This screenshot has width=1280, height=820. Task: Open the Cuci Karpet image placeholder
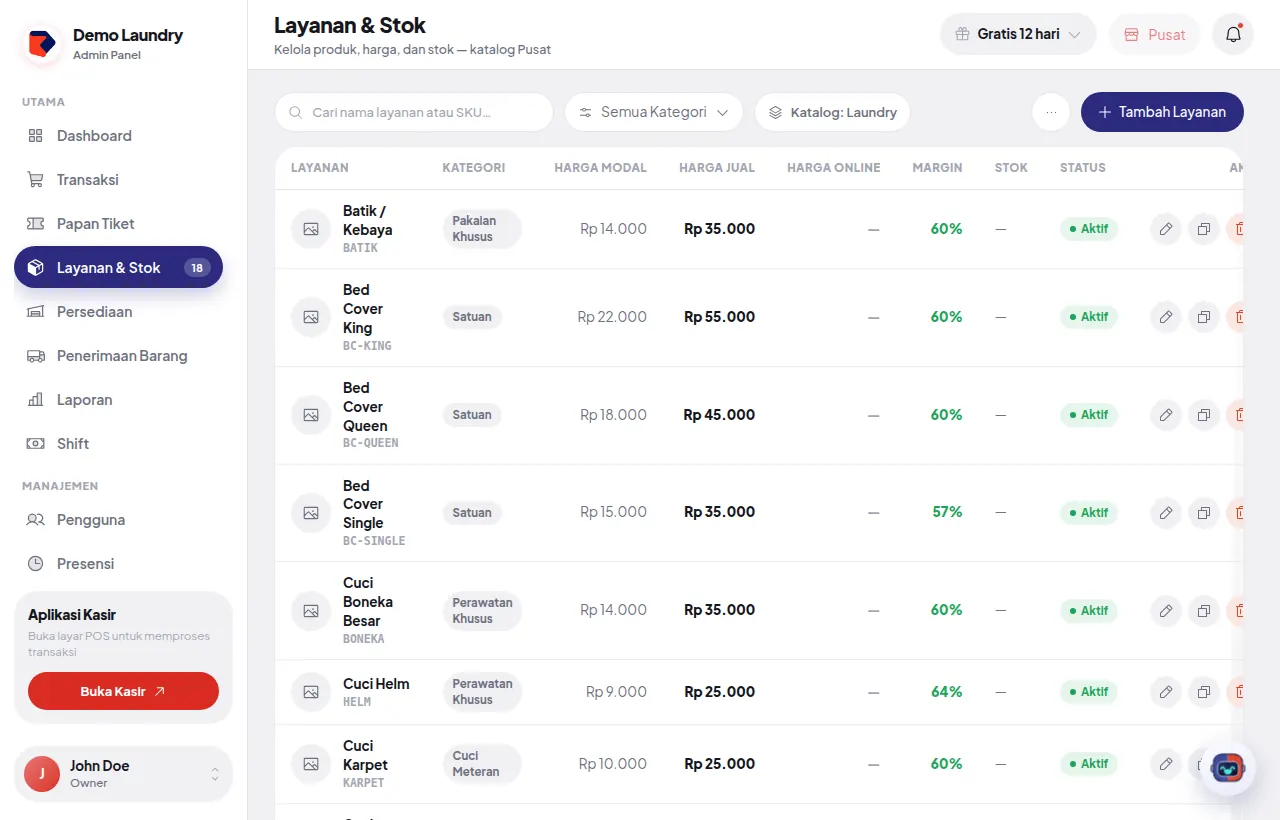(x=311, y=764)
